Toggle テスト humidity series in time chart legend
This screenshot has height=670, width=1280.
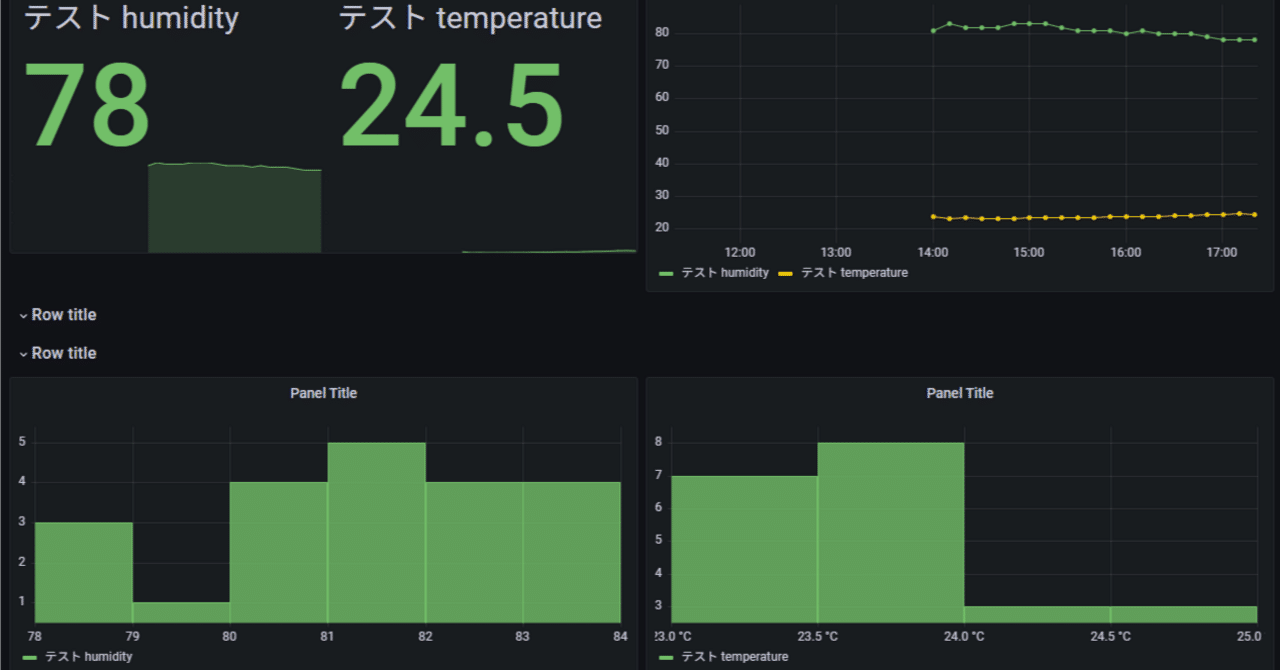(725, 272)
